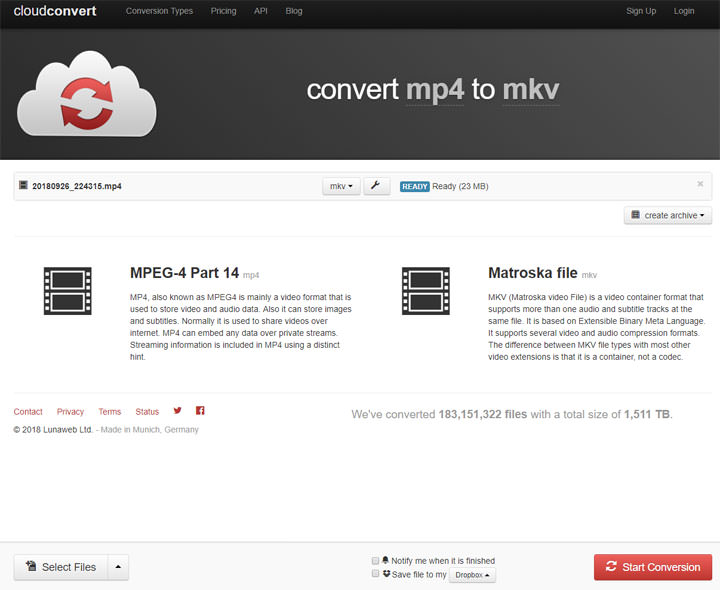The height and width of the screenshot is (590, 720).
Task: Click the Matroska file heading
Action: click(x=533, y=273)
